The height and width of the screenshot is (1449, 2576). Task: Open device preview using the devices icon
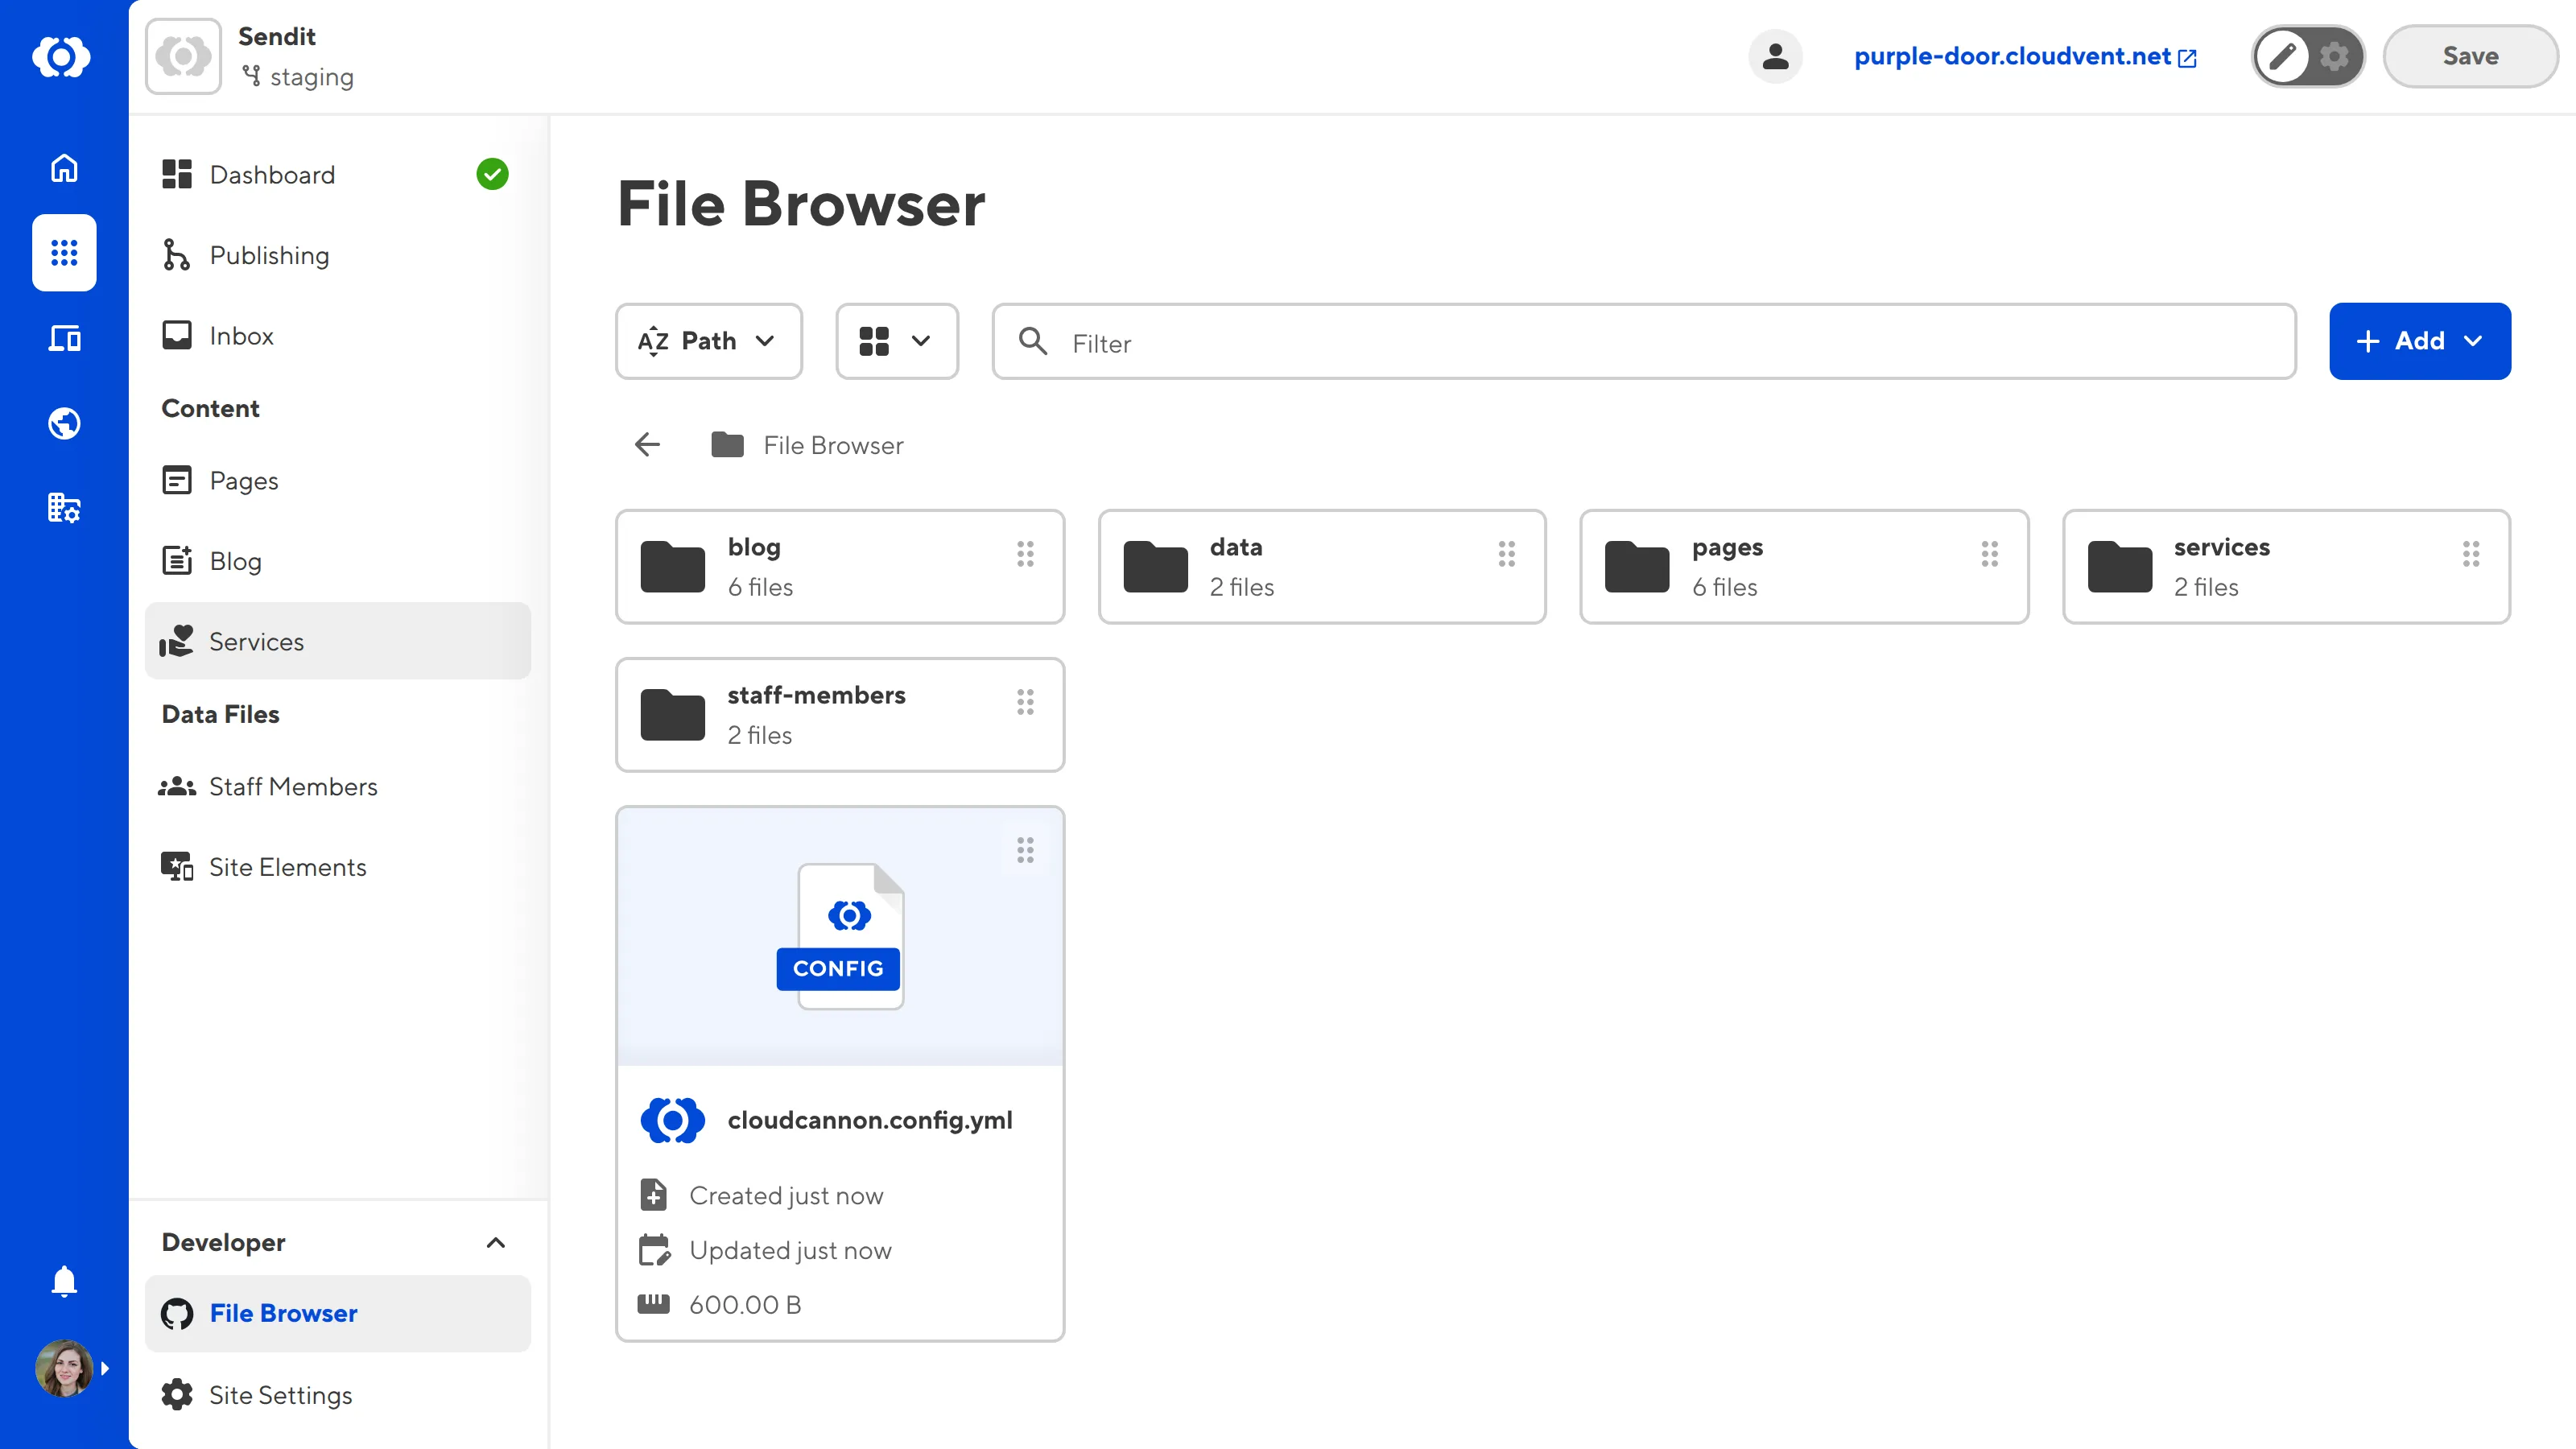[x=64, y=338]
